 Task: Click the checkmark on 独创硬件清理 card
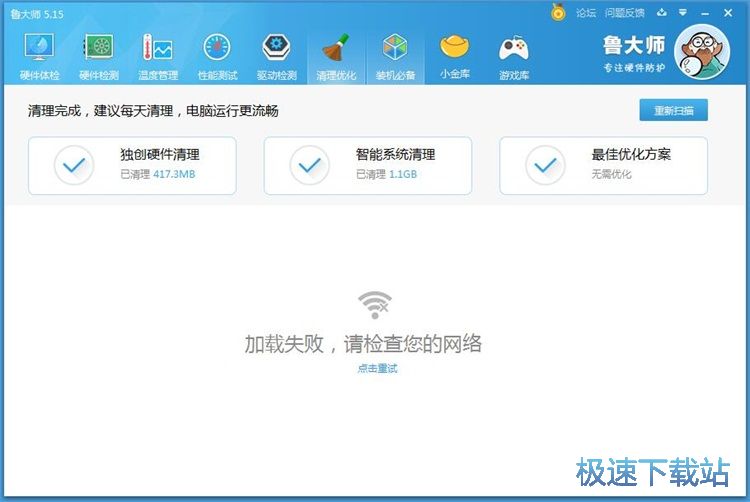(x=74, y=165)
